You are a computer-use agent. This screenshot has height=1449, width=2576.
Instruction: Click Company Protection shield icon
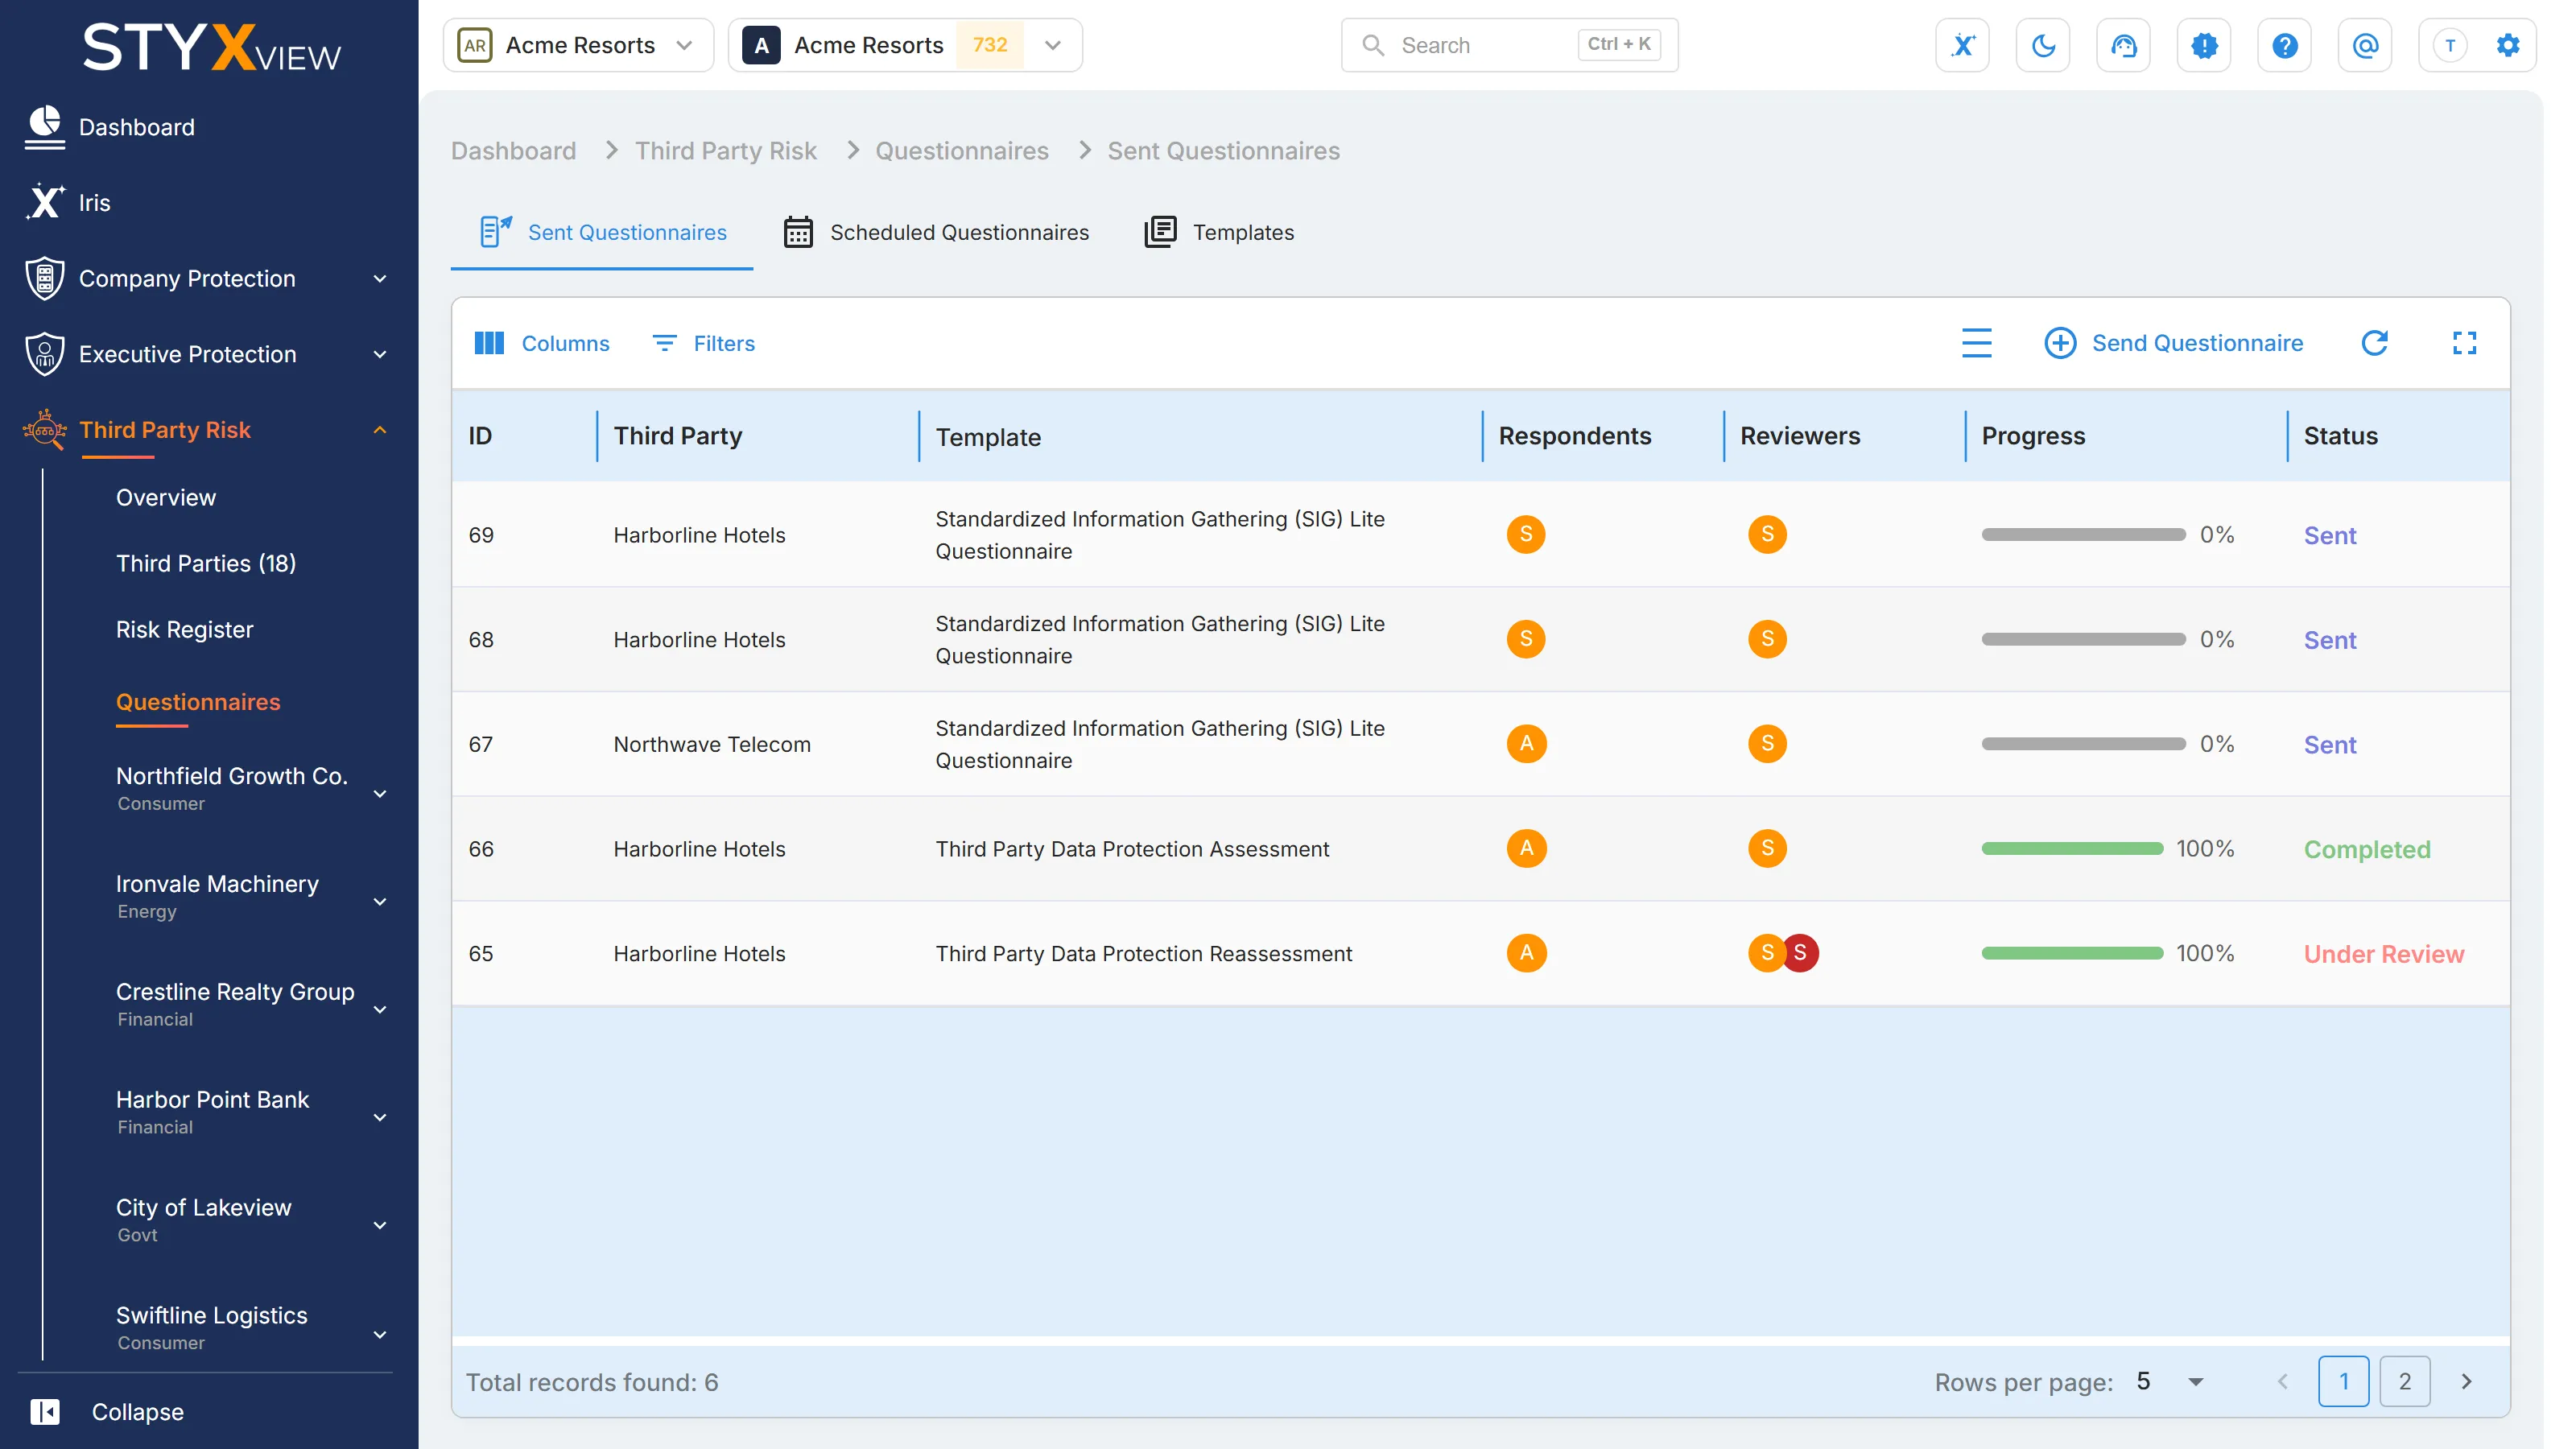point(44,278)
